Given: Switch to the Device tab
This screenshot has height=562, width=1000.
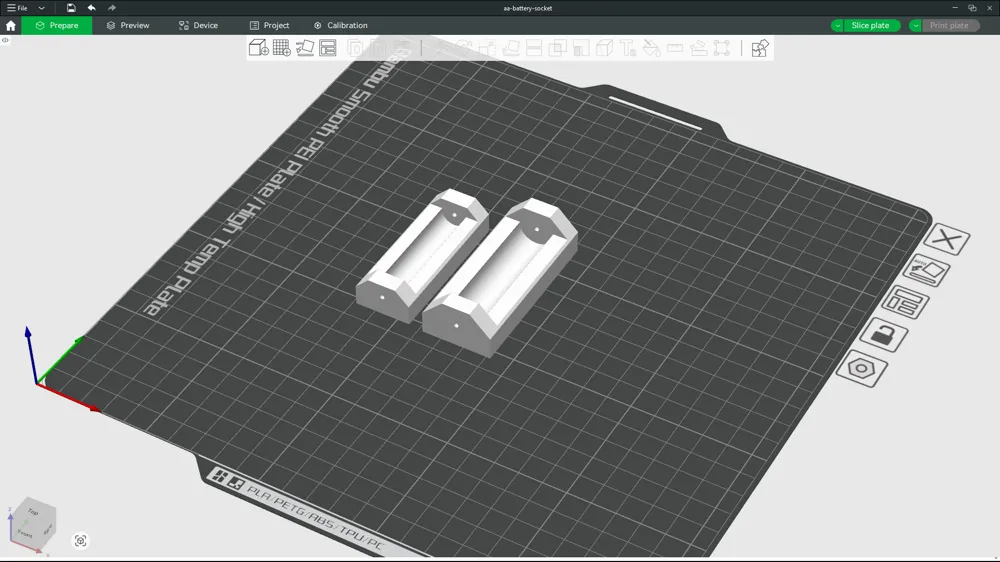Looking at the screenshot, I should [198, 26].
